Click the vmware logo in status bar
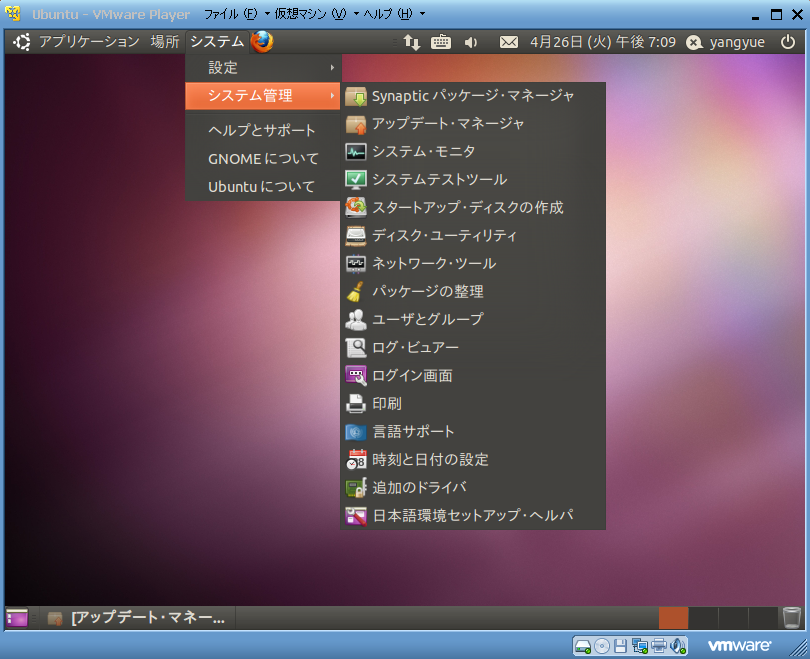This screenshot has height=659, width=810. coord(739,646)
